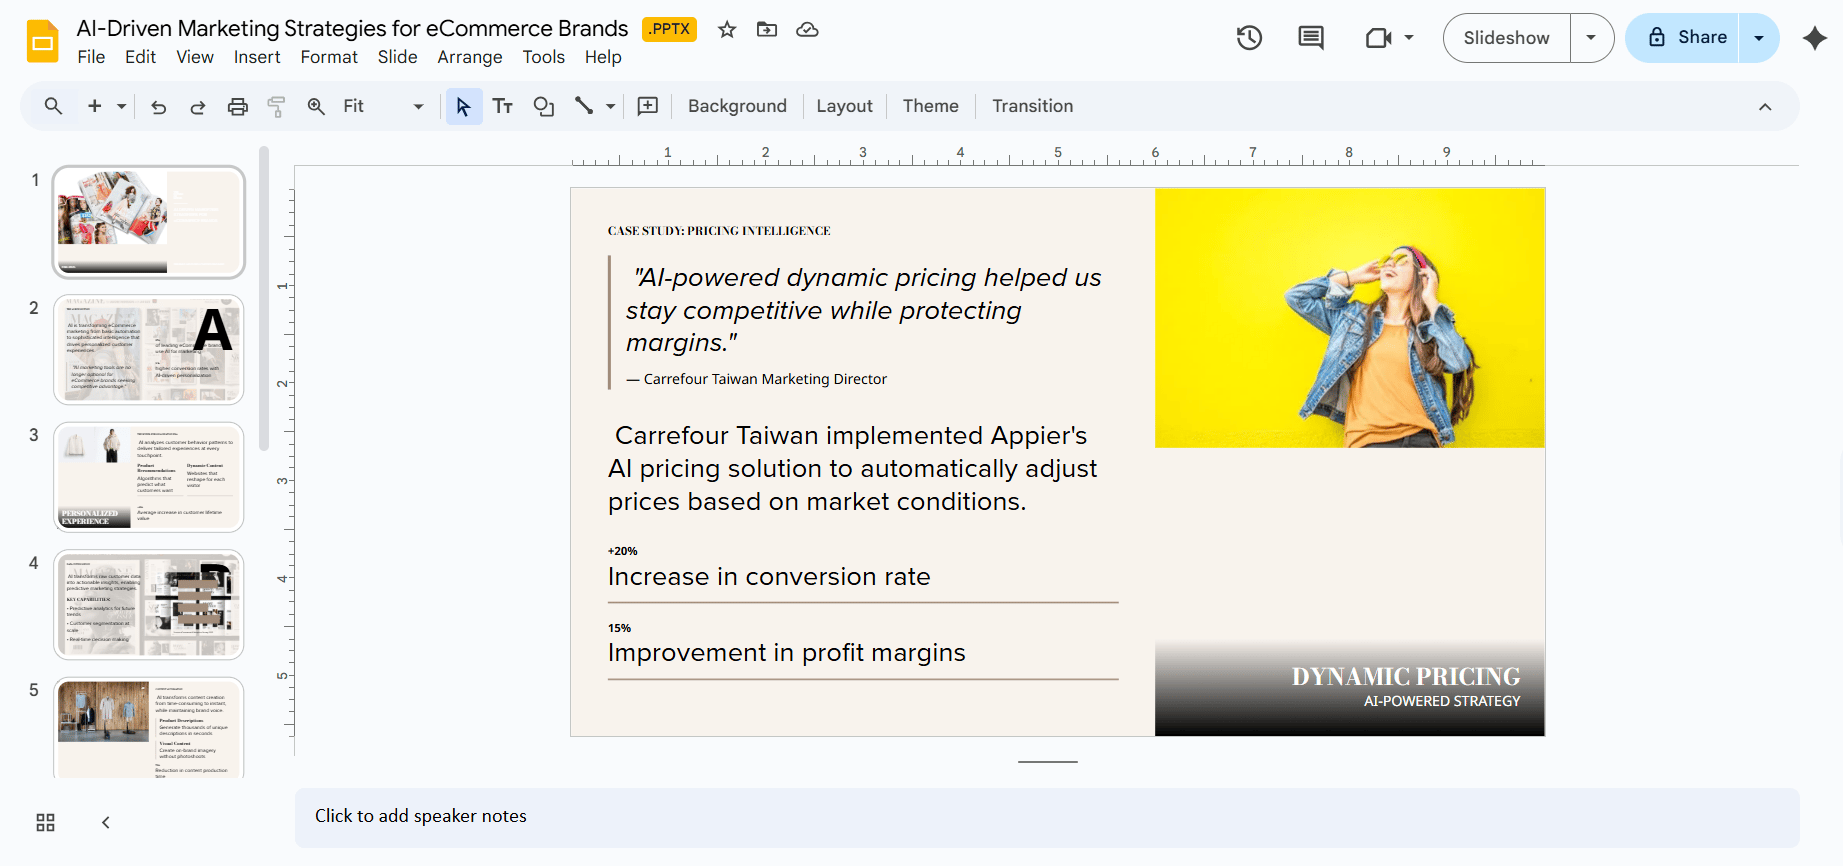Open the comments panel icon

[x=1311, y=38]
